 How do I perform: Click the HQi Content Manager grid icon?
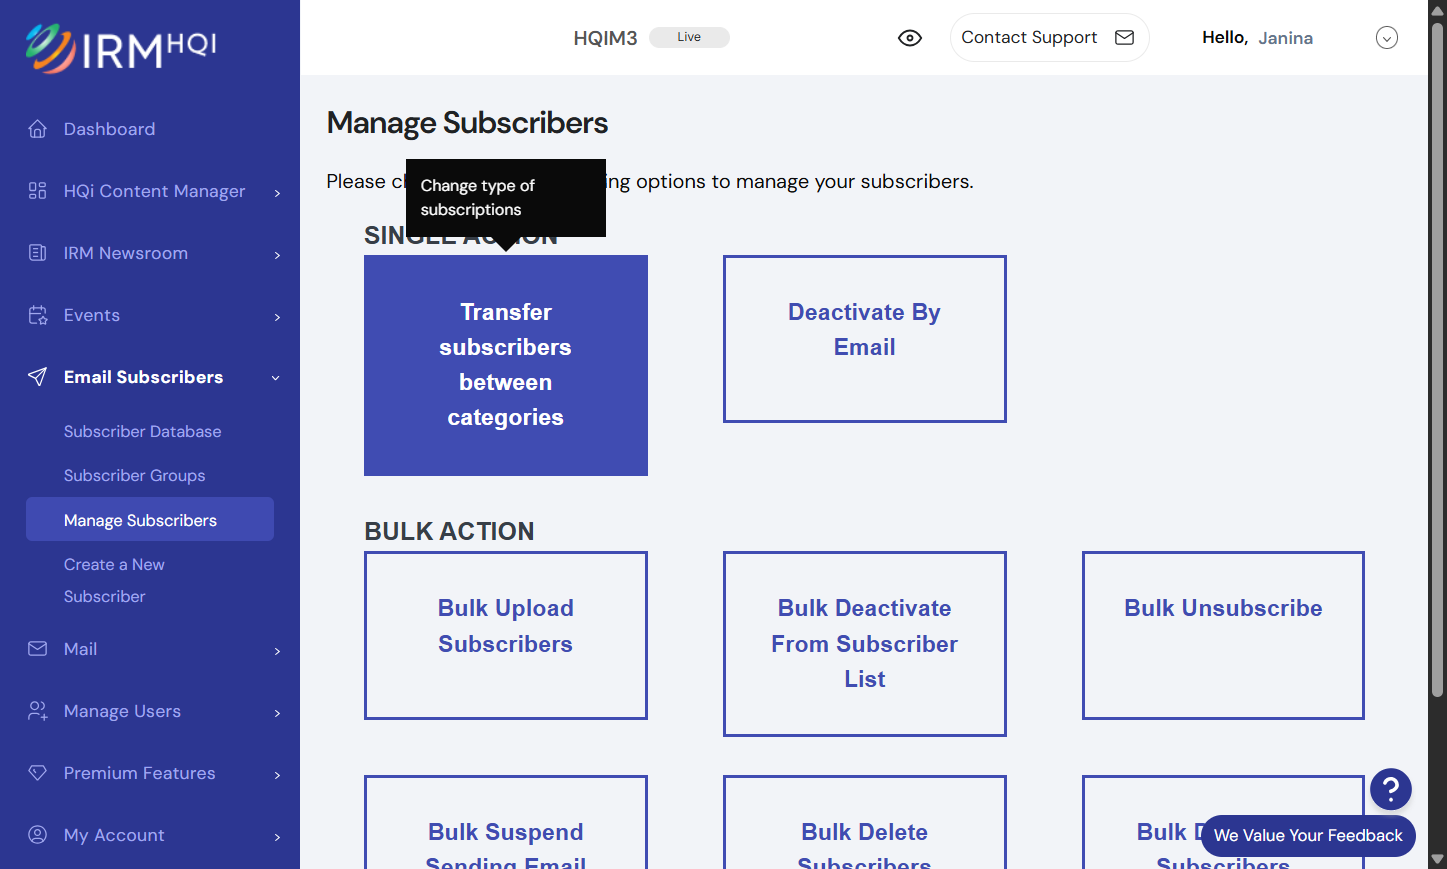coord(38,191)
